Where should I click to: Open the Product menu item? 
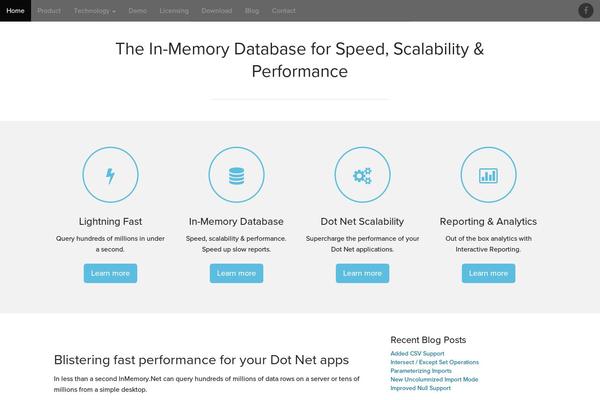point(49,11)
